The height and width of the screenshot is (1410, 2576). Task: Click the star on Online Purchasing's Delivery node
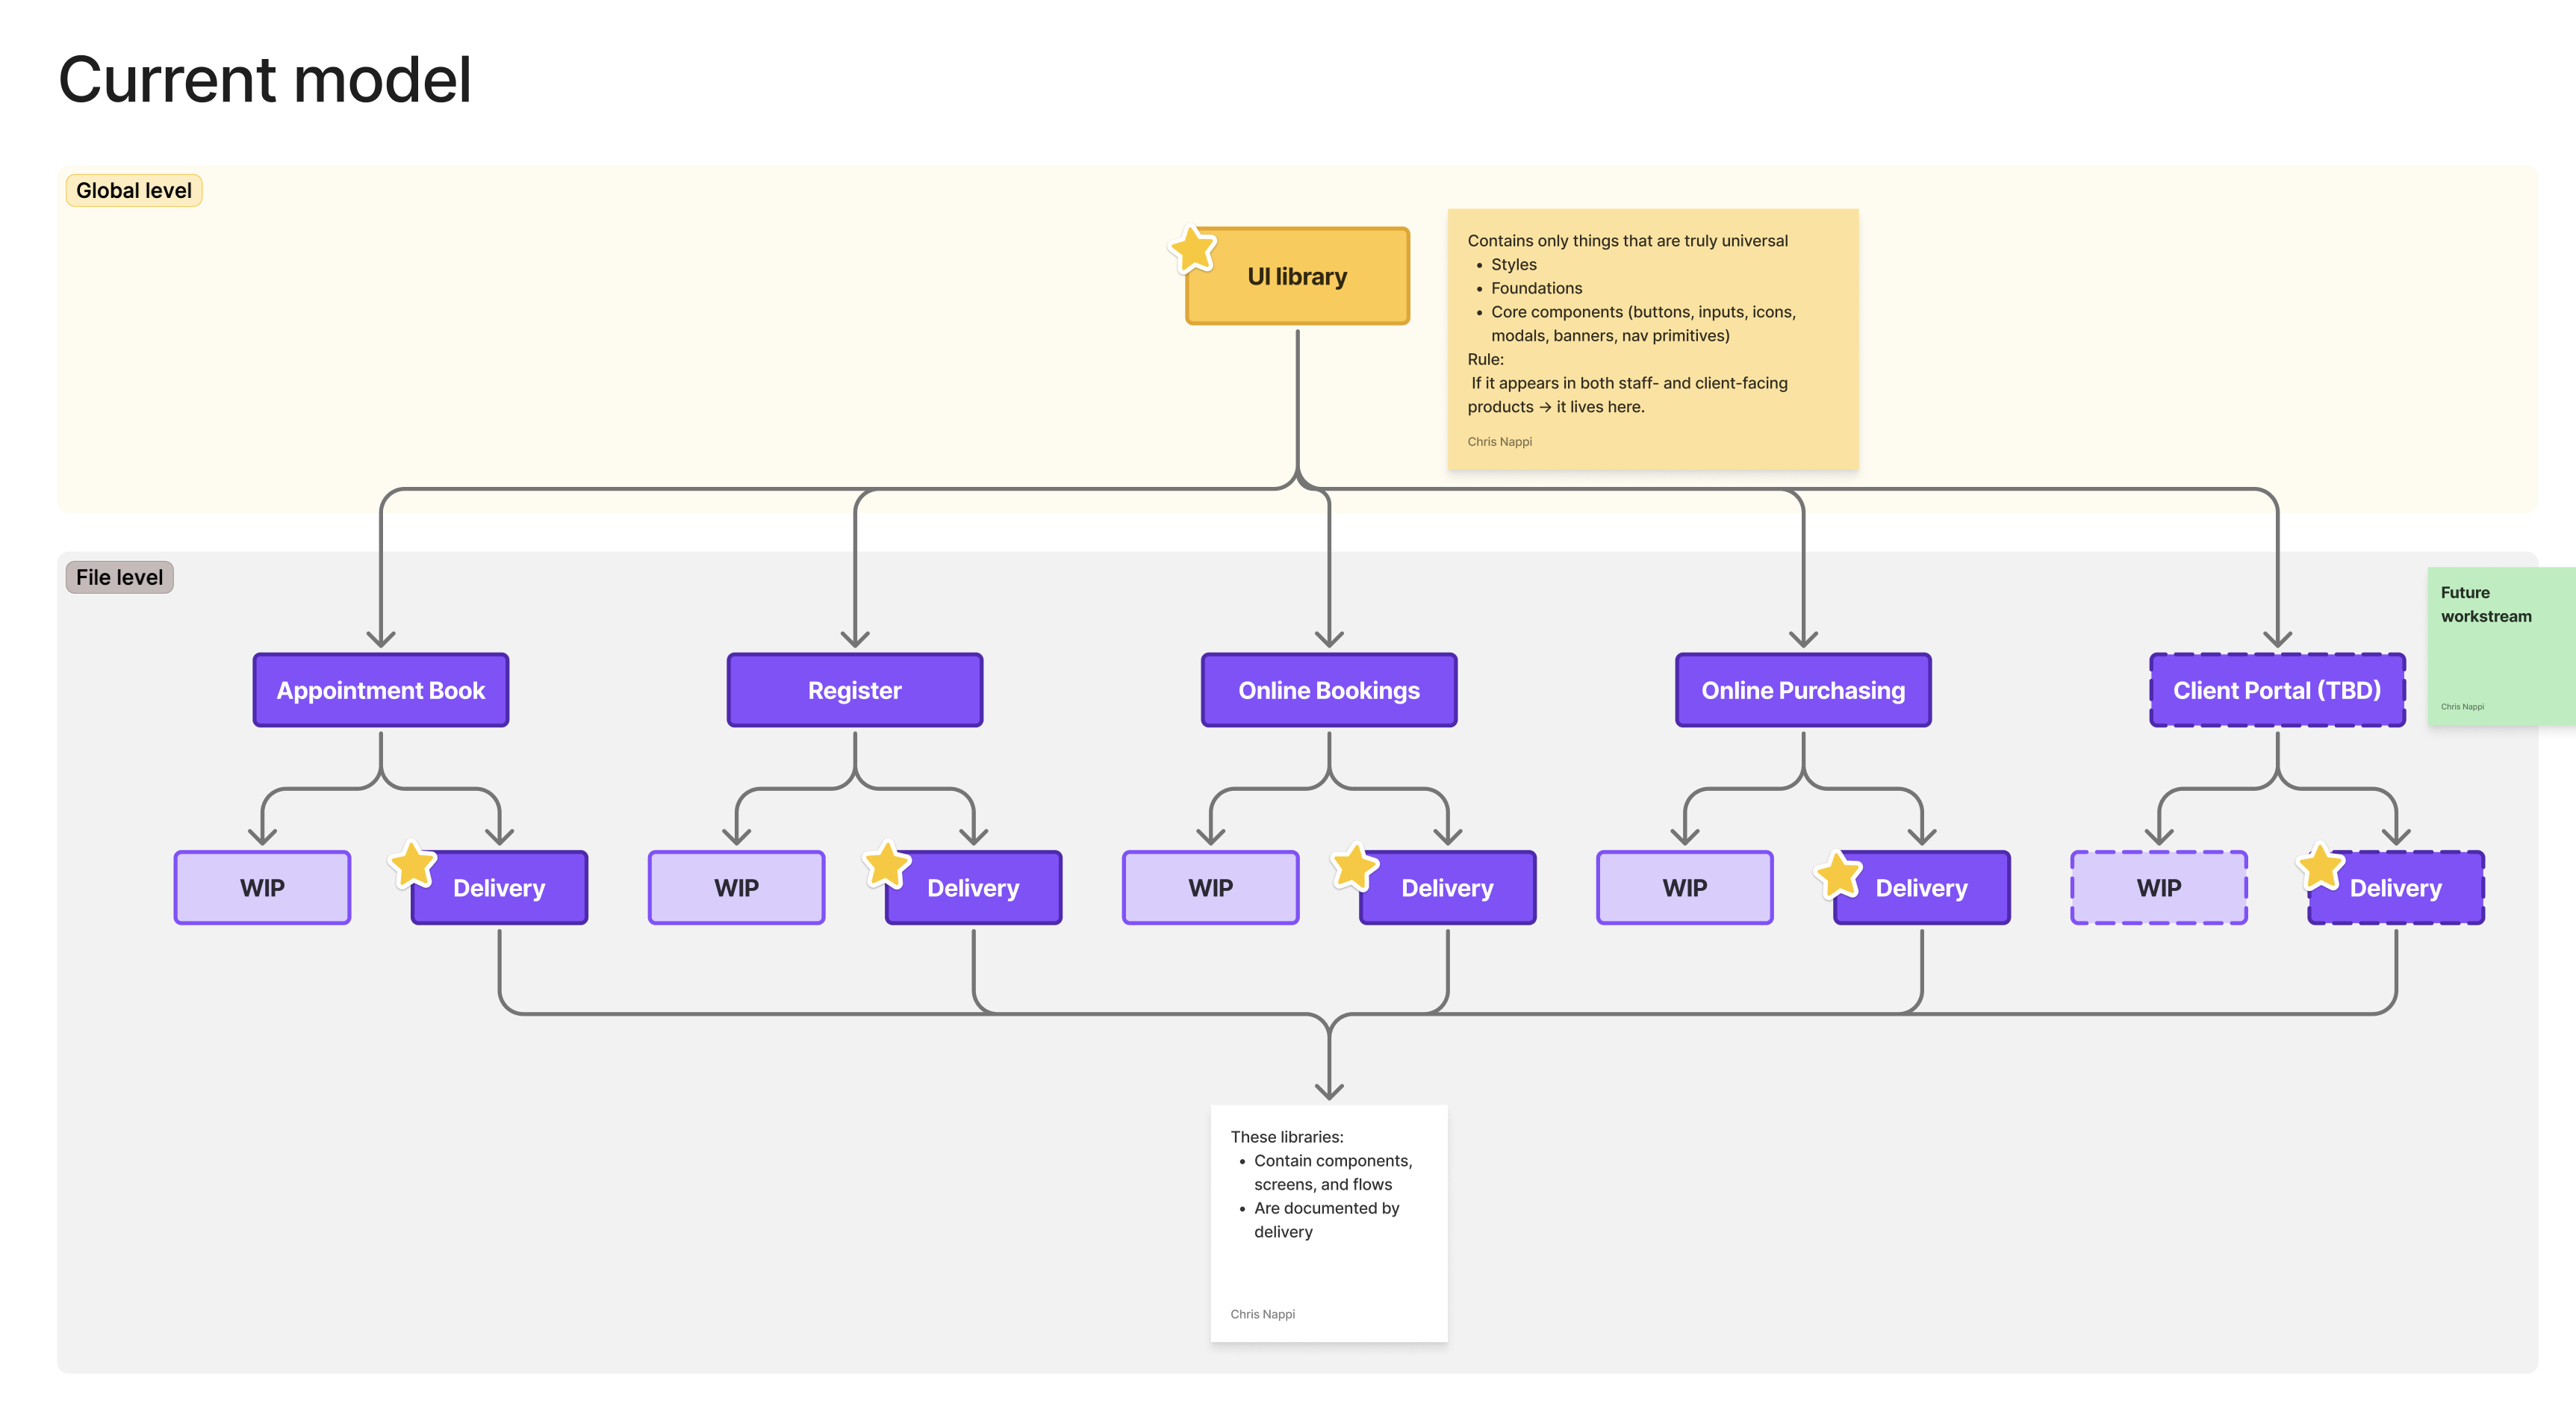click(x=1838, y=875)
